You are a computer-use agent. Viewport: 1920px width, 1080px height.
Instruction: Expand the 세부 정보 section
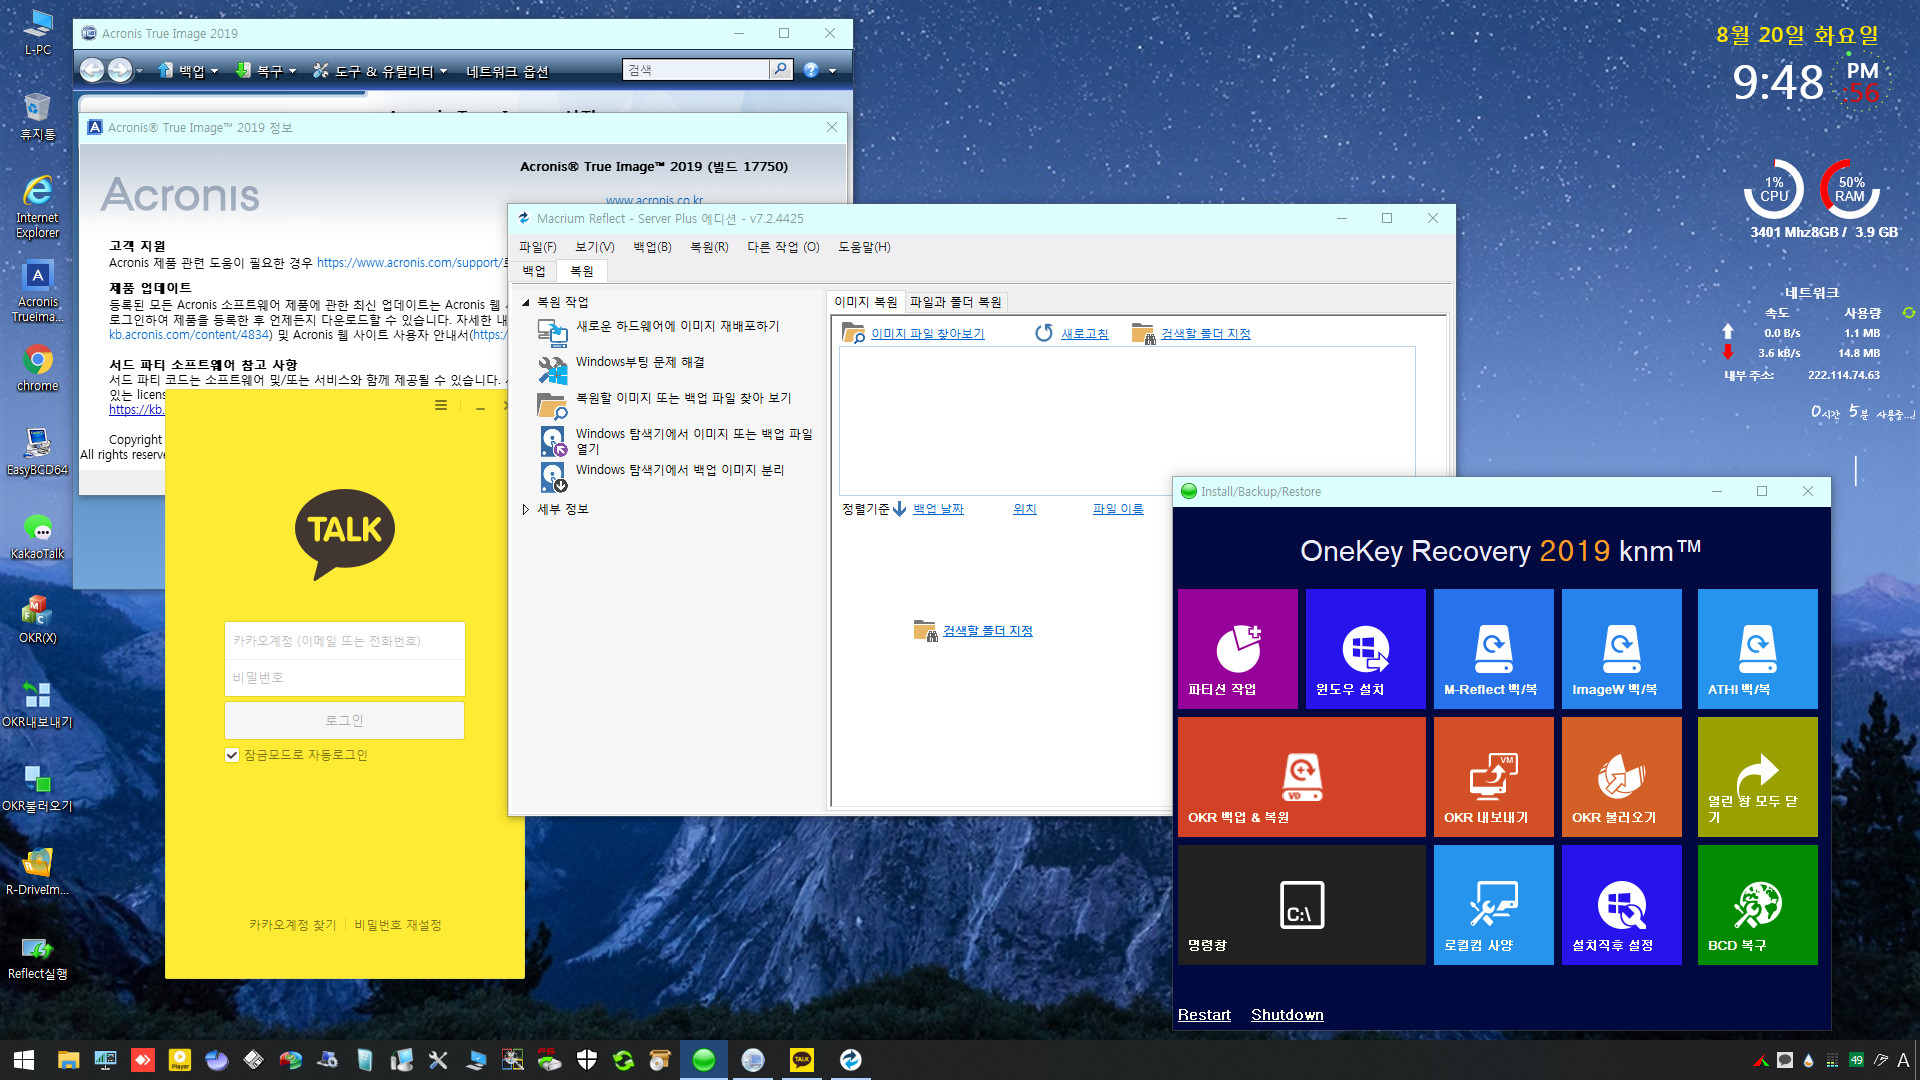526,510
